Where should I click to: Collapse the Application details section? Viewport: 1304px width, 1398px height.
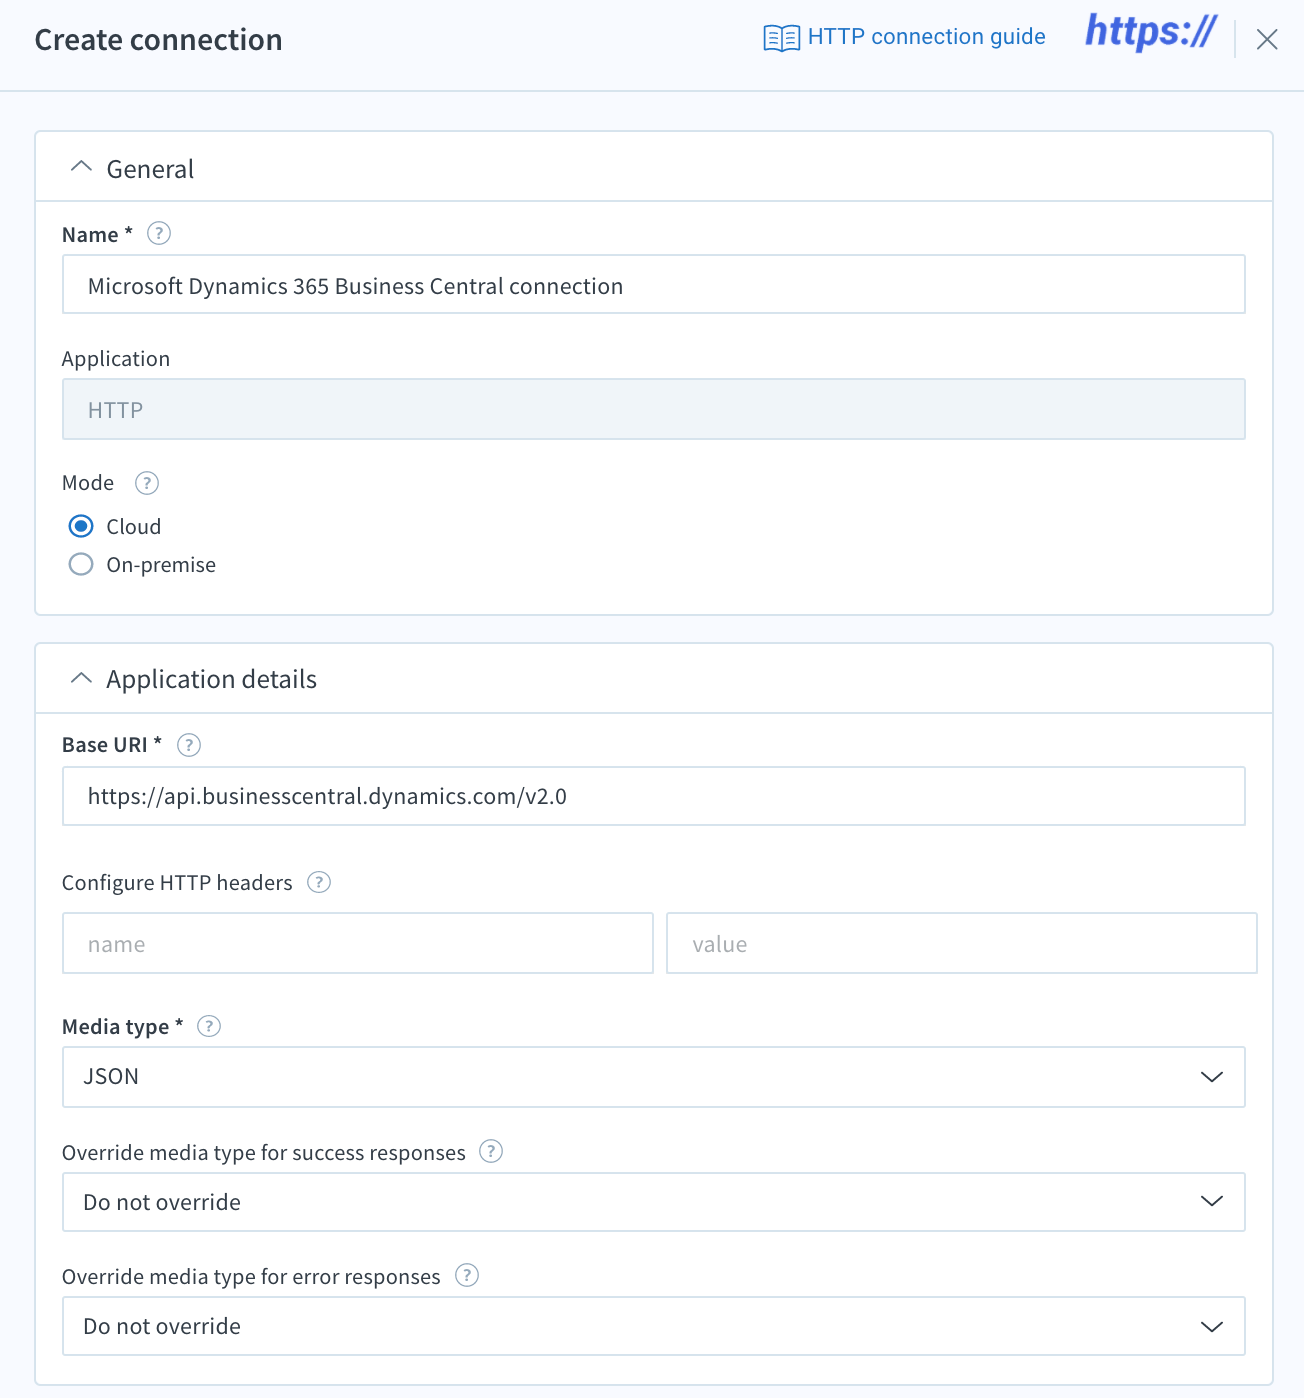(82, 678)
